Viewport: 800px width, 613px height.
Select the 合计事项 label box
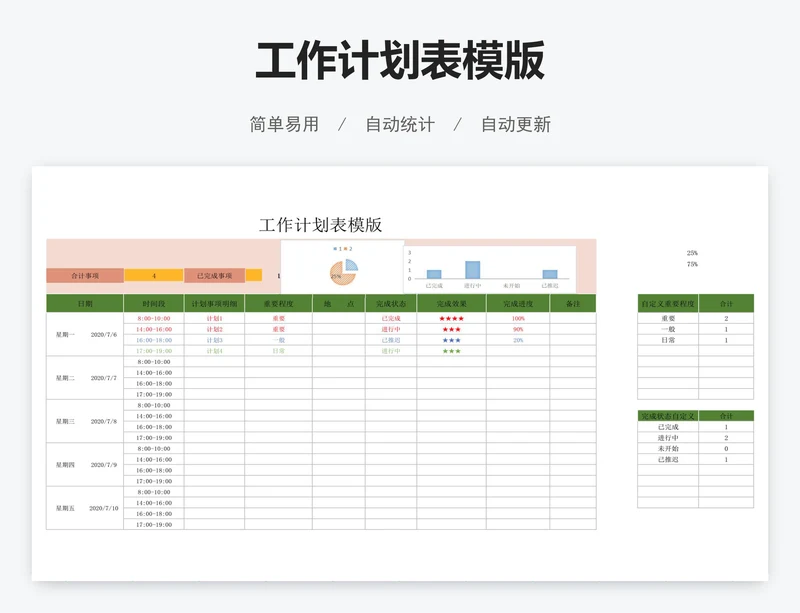pyautogui.click(x=85, y=276)
